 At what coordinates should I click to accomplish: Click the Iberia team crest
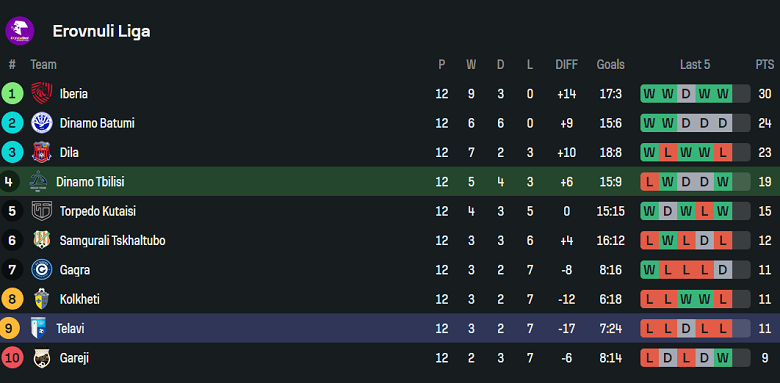pos(42,94)
